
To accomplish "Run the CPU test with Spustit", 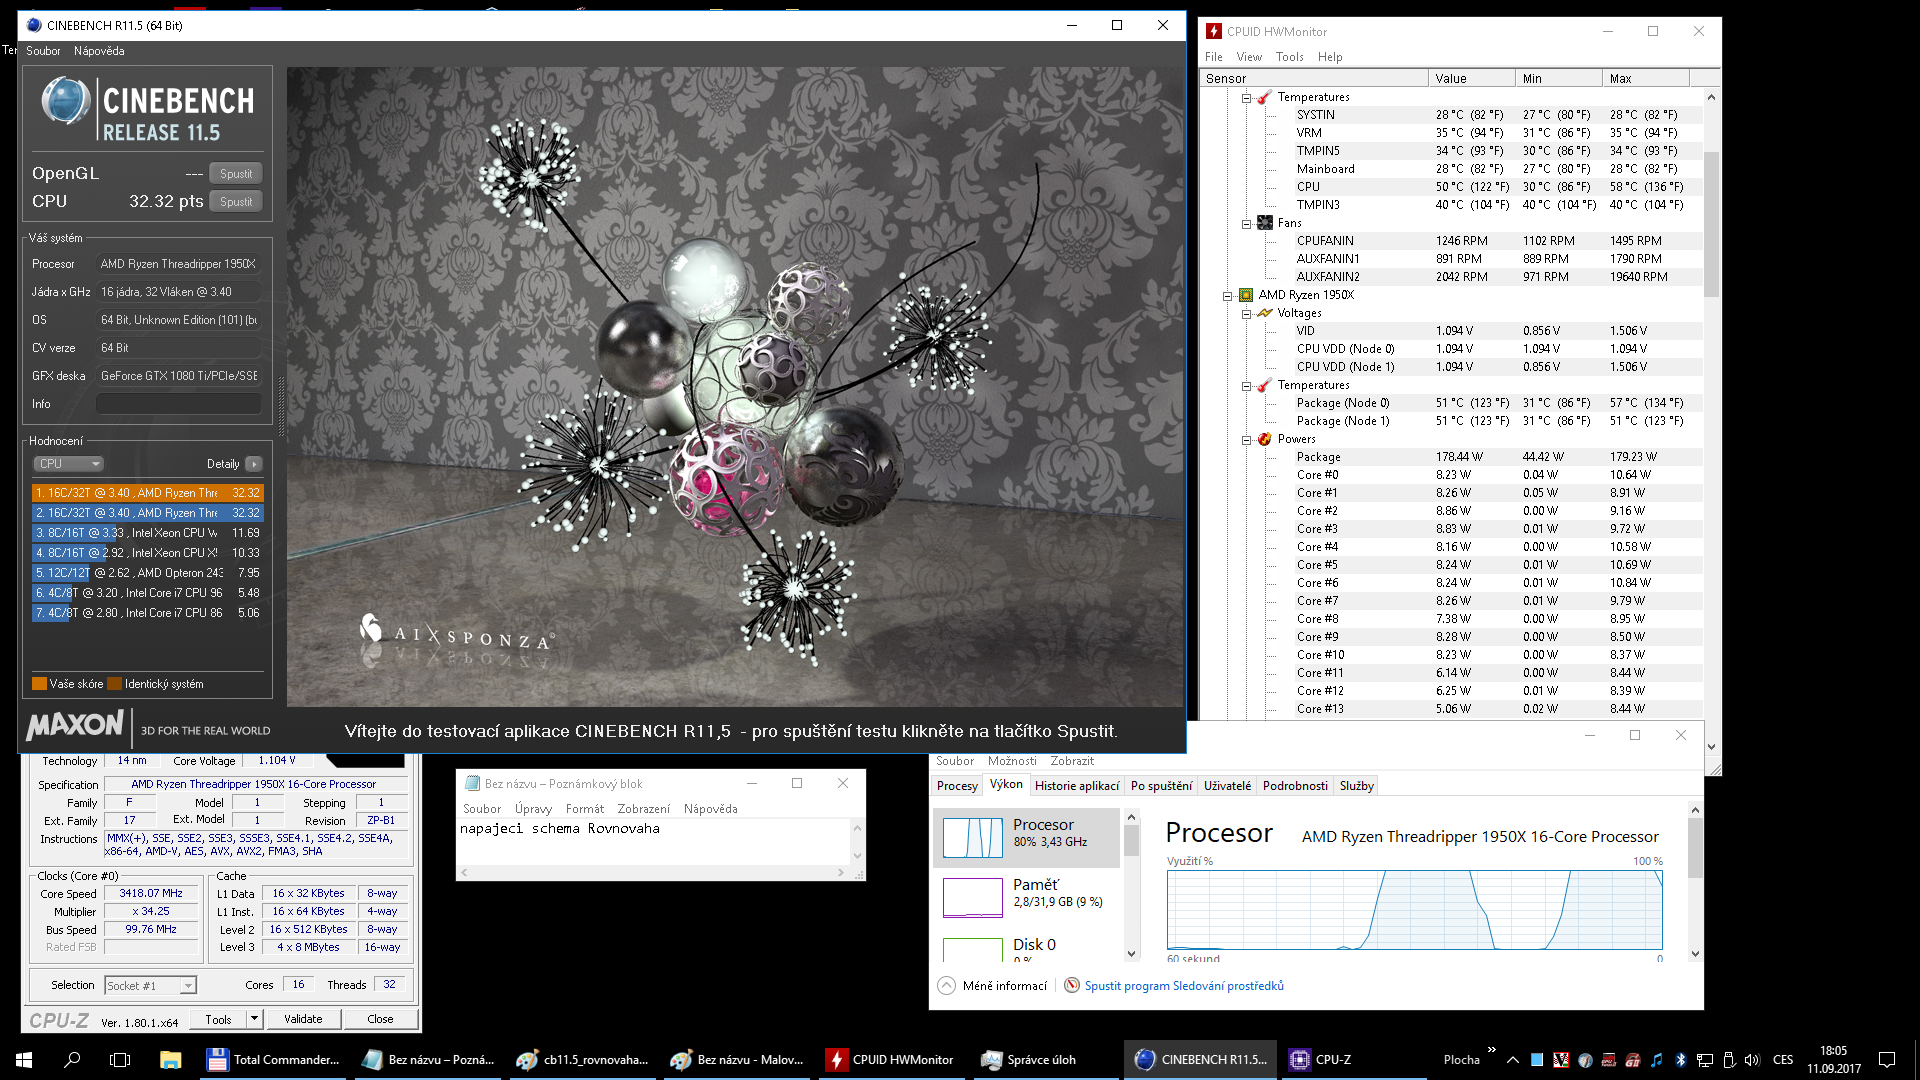I will pyautogui.click(x=236, y=201).
